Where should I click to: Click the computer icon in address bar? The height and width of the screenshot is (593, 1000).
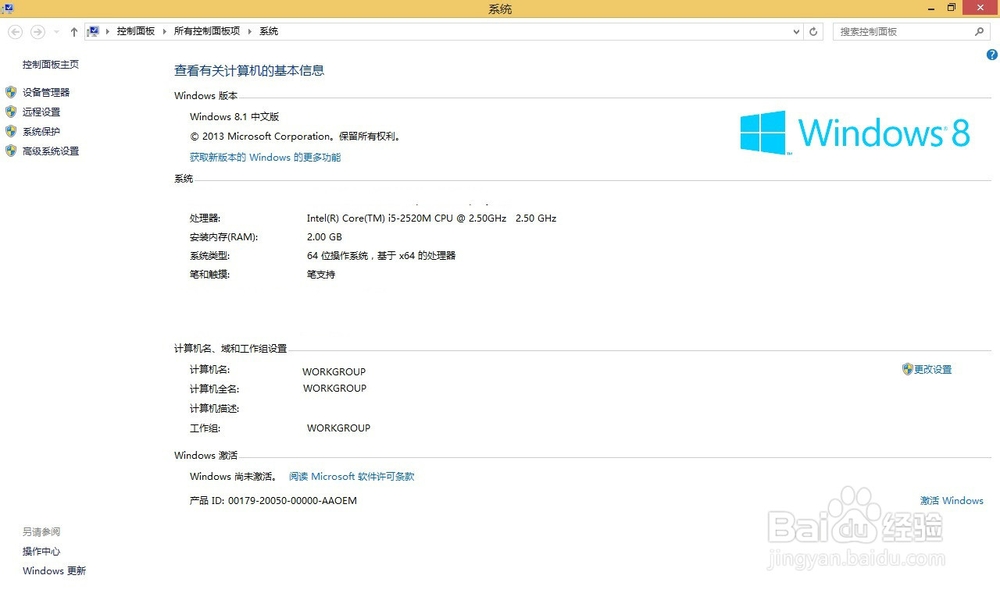94,31
